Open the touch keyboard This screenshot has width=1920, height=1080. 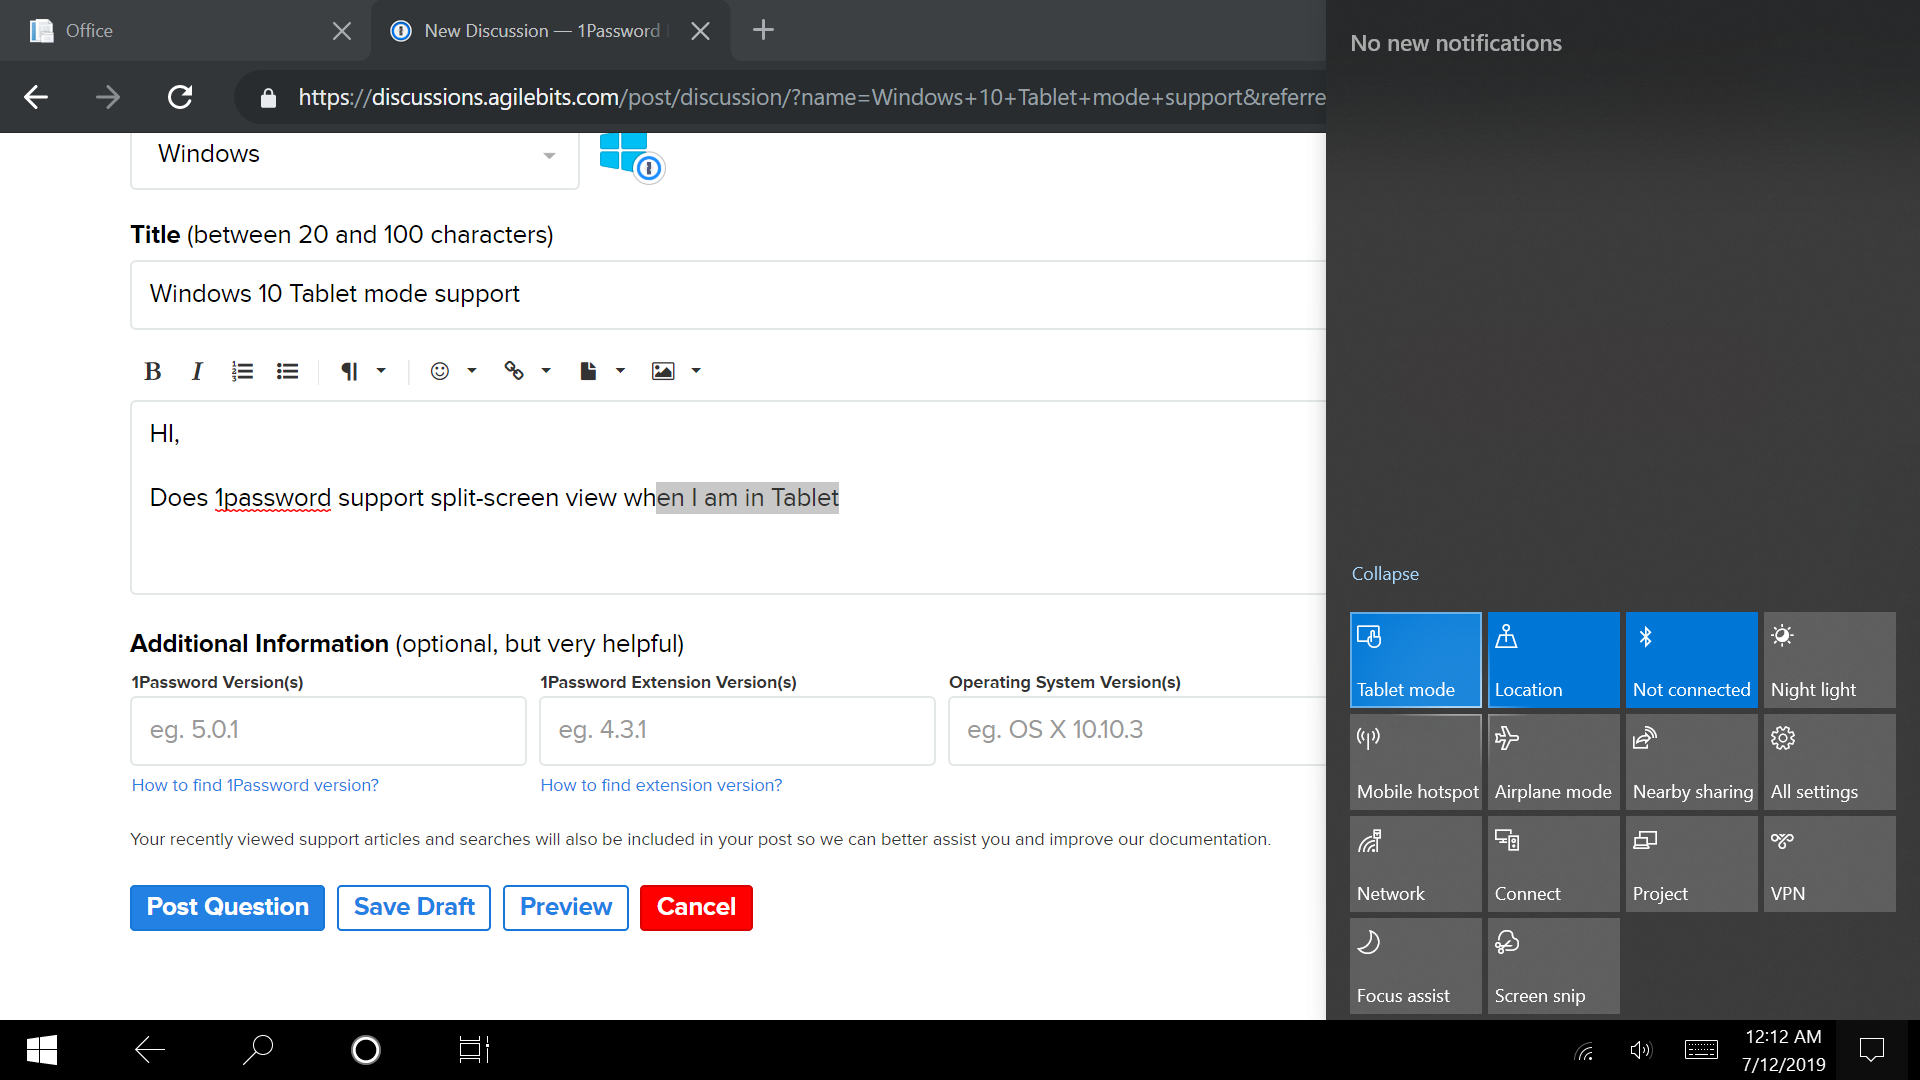click(1701, 1050)
